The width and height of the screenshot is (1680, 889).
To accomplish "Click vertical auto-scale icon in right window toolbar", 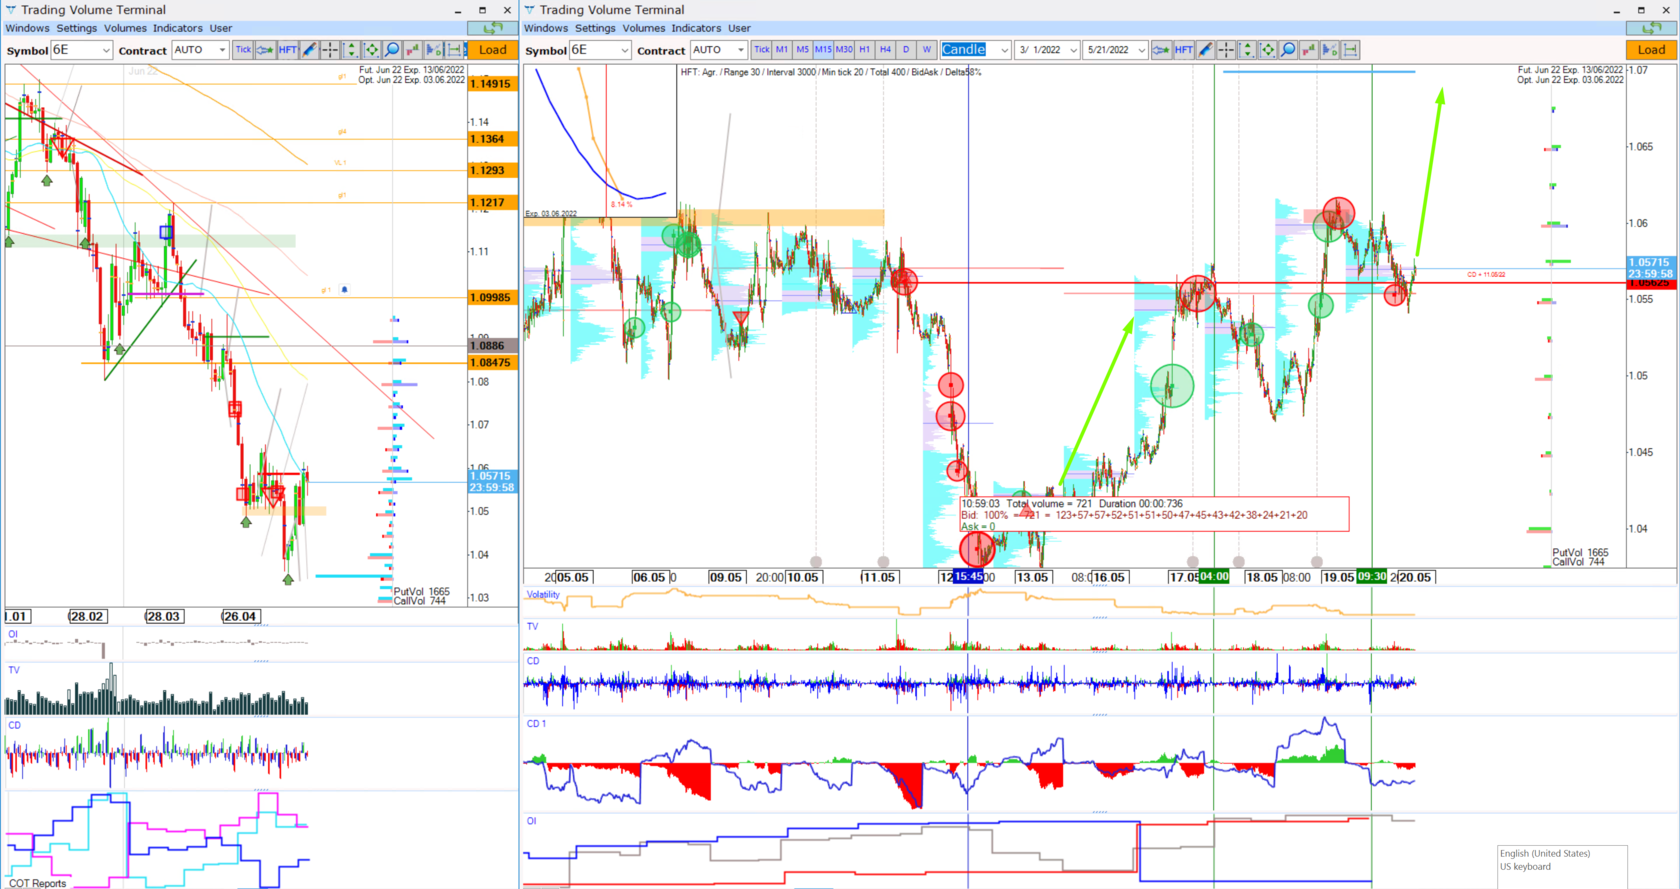I will (1247, 49).
